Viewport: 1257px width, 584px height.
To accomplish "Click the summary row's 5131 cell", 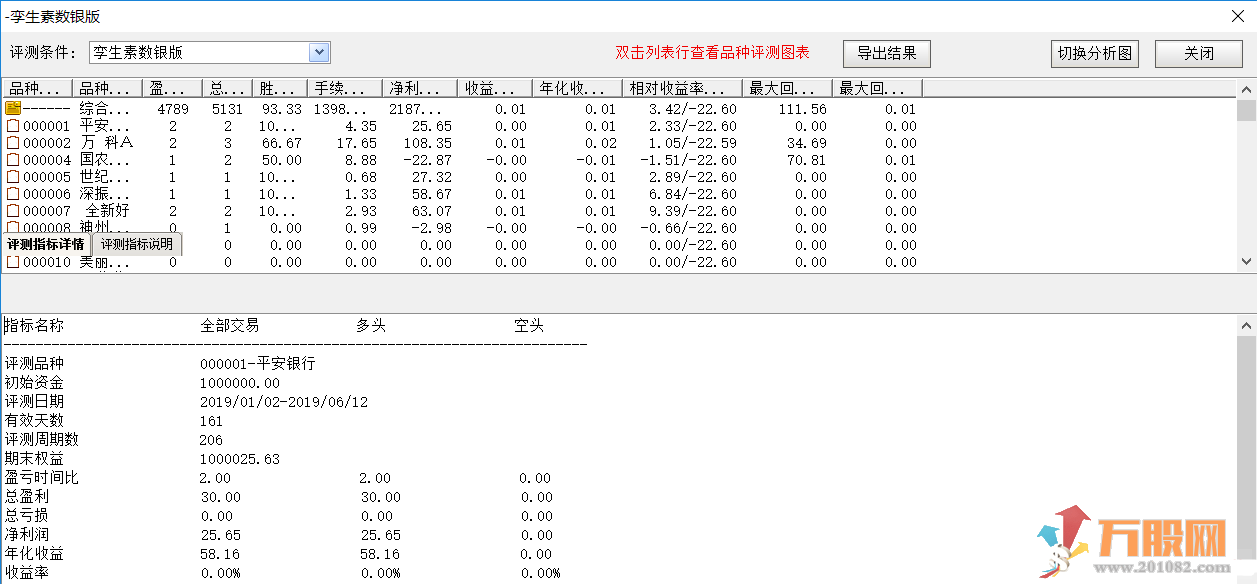I will click(227, 109).
